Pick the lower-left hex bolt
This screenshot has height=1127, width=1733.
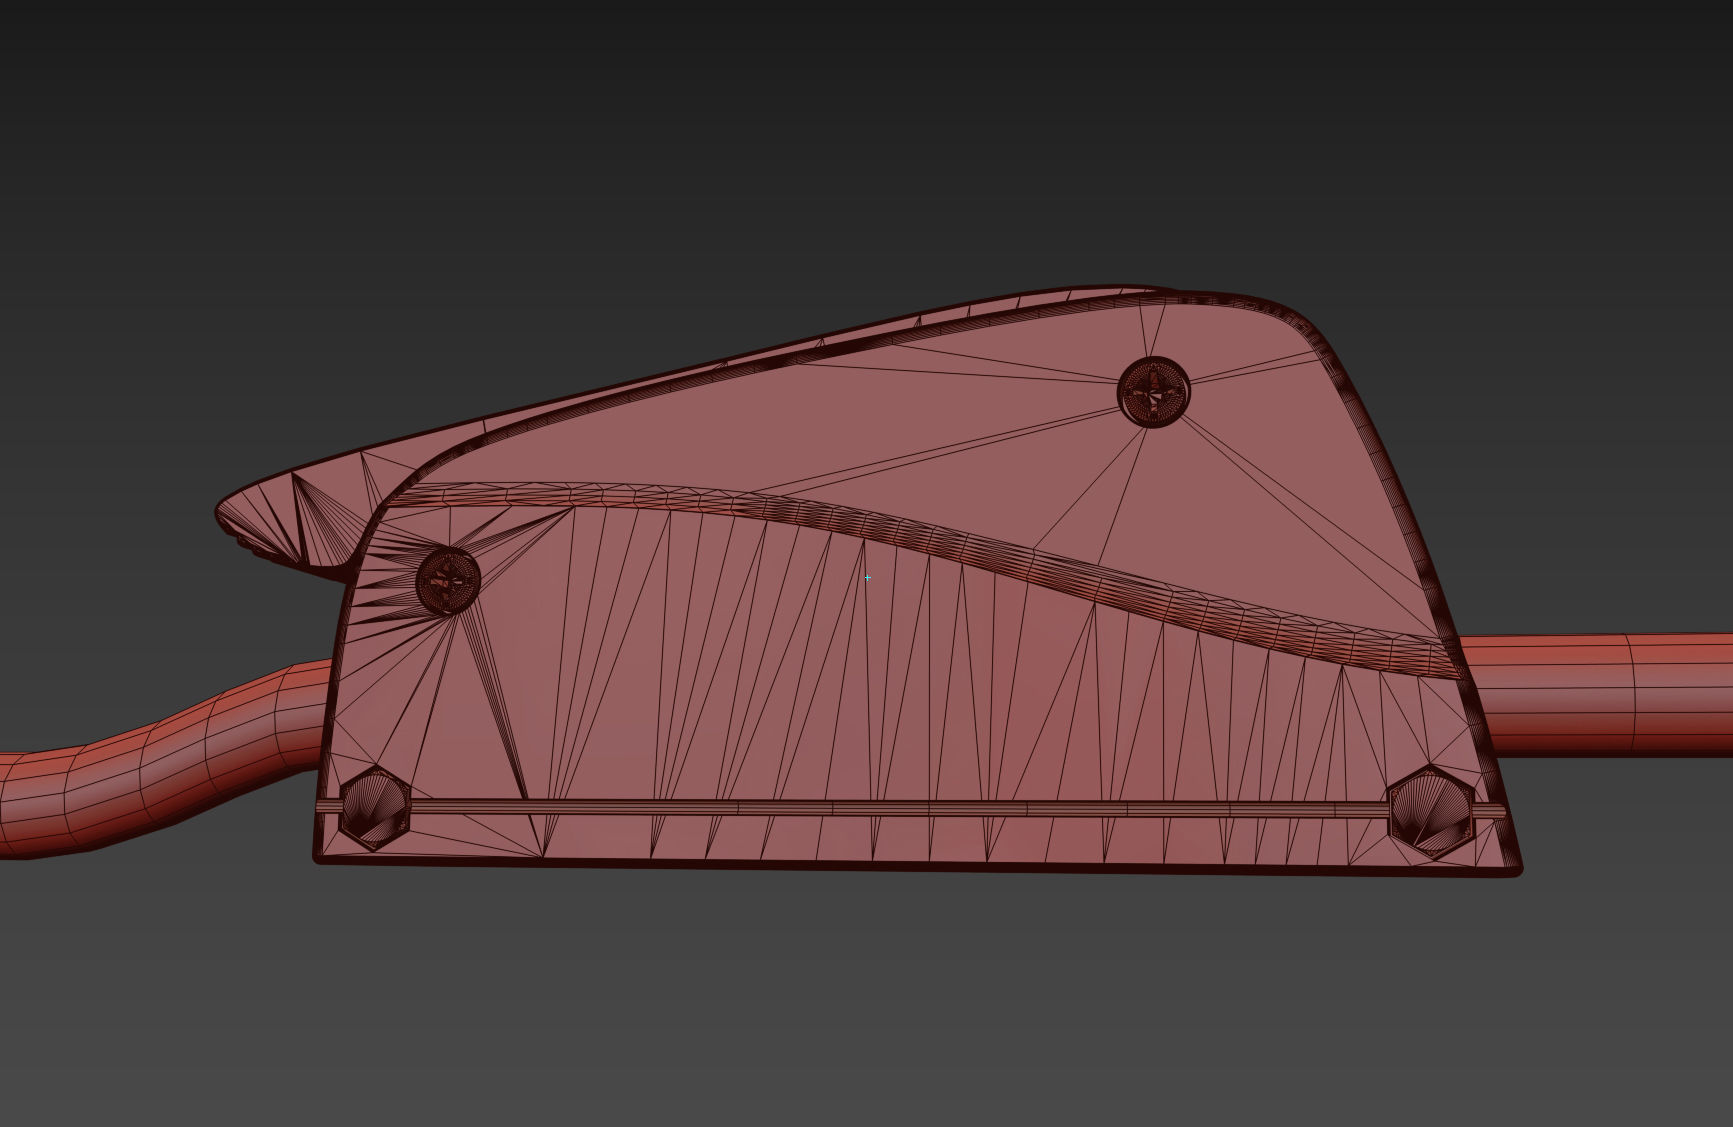(375, 809)
